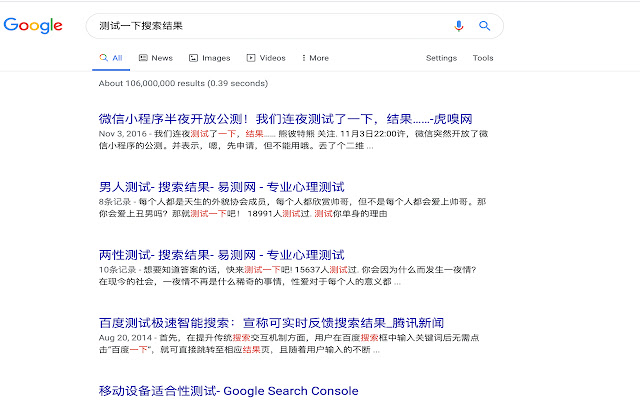Open the More dropdown menu

pyautogui.click(x=315, y=58)
